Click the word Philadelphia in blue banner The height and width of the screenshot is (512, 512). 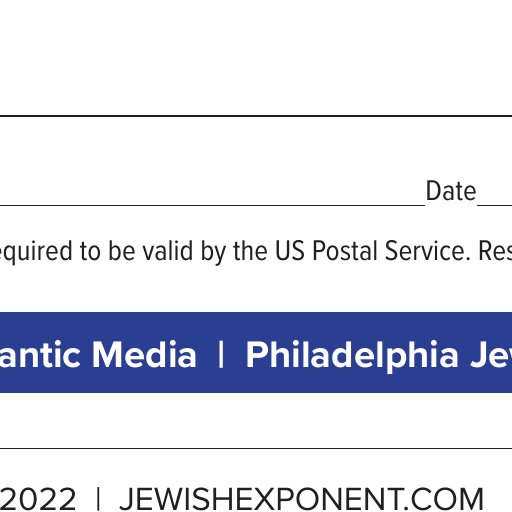[352, 356]
